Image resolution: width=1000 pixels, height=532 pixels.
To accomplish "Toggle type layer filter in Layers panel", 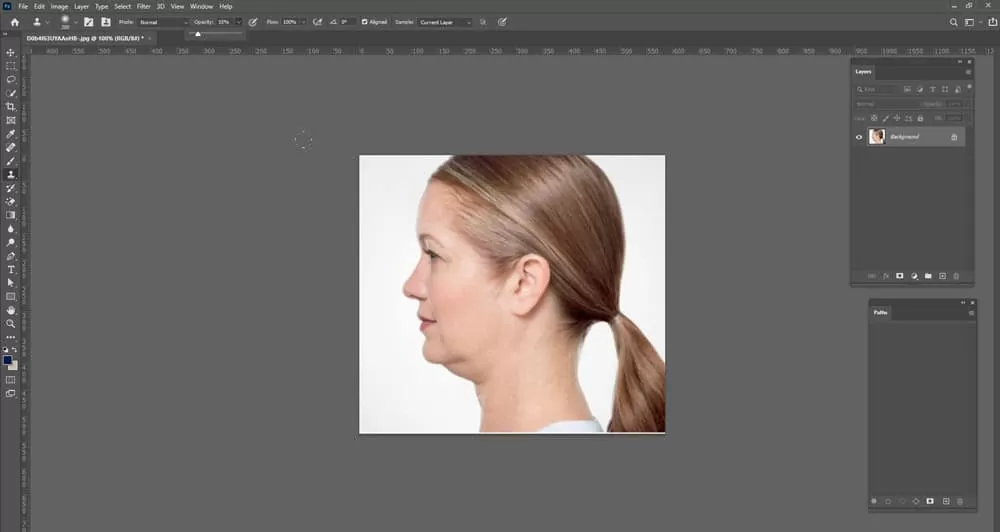I will point(932,89).
